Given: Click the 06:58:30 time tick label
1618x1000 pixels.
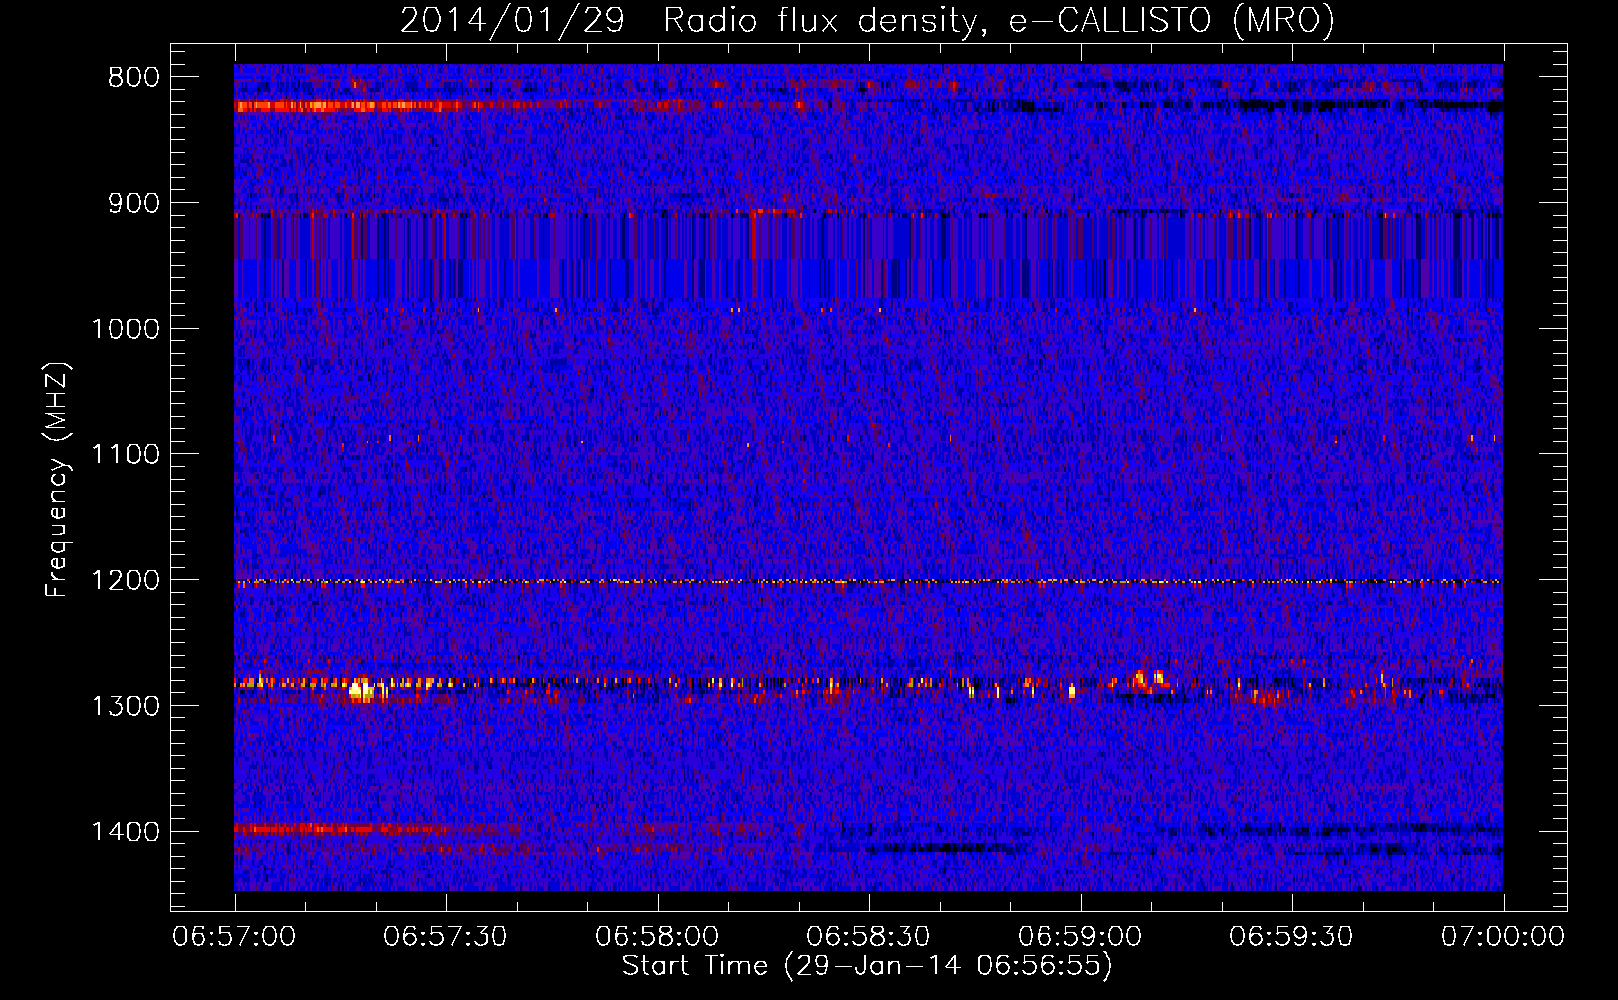Looking at the screenshot, I should 869,936.
